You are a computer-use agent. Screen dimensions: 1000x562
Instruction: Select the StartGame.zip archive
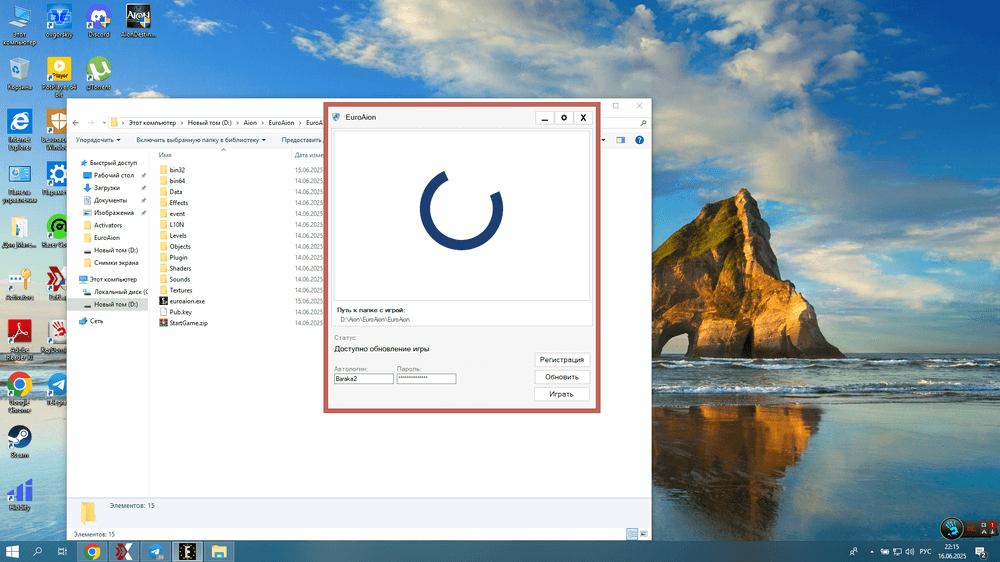(188, 323)
